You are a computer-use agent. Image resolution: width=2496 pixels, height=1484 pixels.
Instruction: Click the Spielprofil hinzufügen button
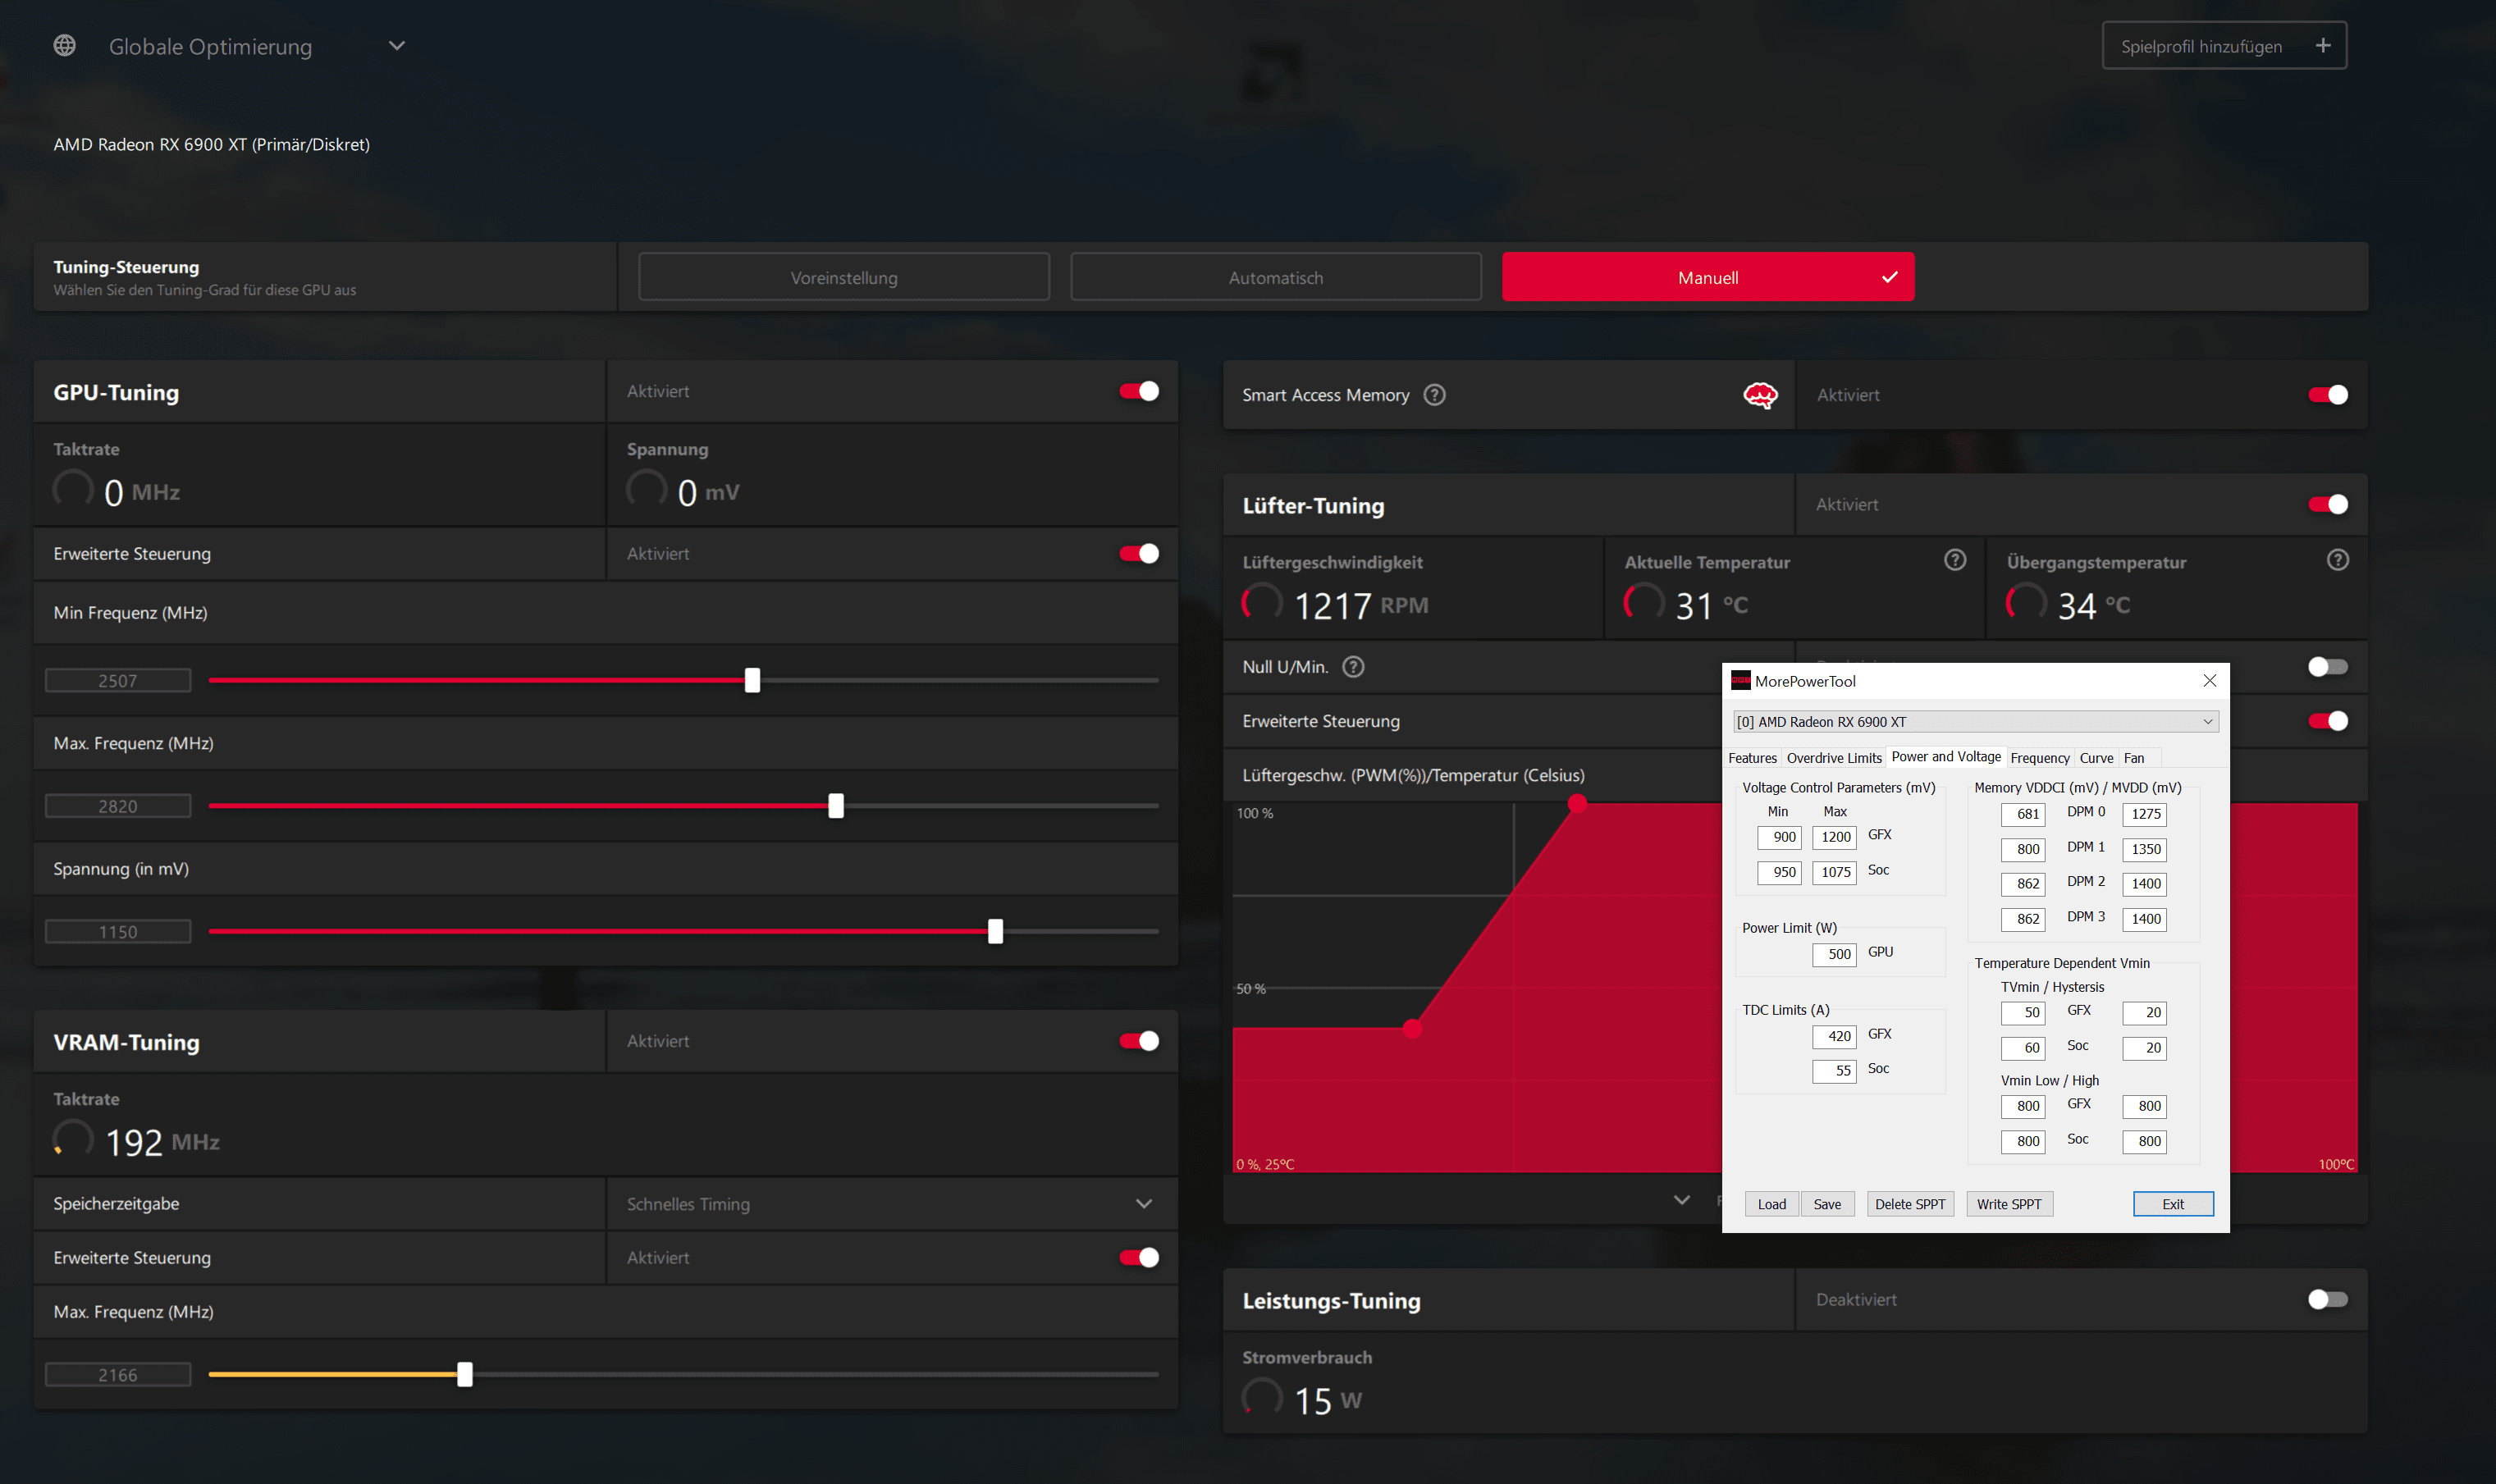(2224, 46)
